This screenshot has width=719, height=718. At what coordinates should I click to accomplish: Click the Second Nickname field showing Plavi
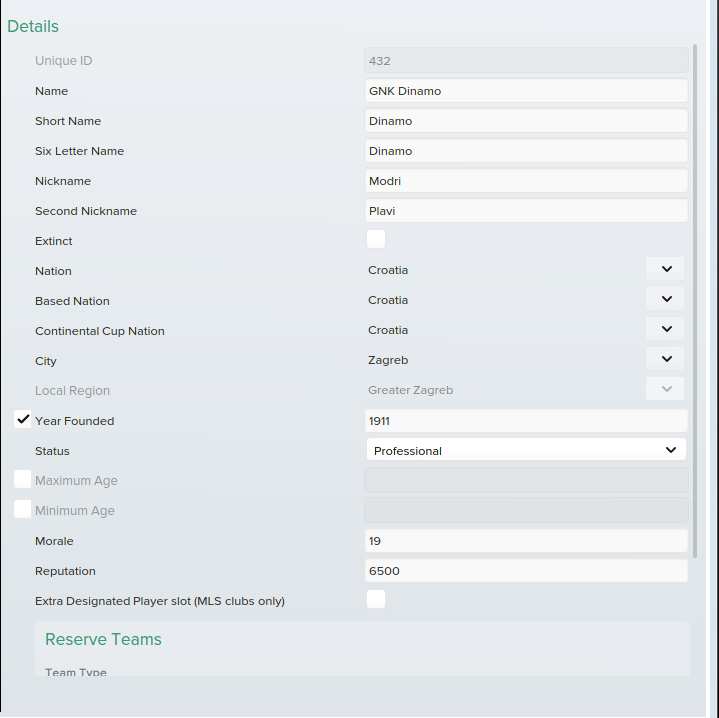point(526,211)
